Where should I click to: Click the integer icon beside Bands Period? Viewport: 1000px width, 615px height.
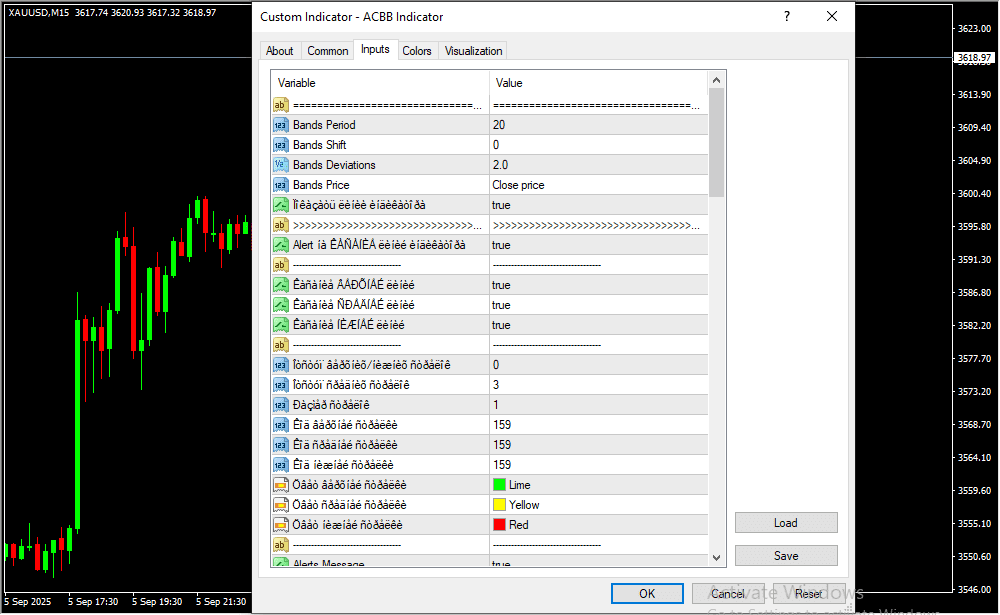(x=280, y=125)
